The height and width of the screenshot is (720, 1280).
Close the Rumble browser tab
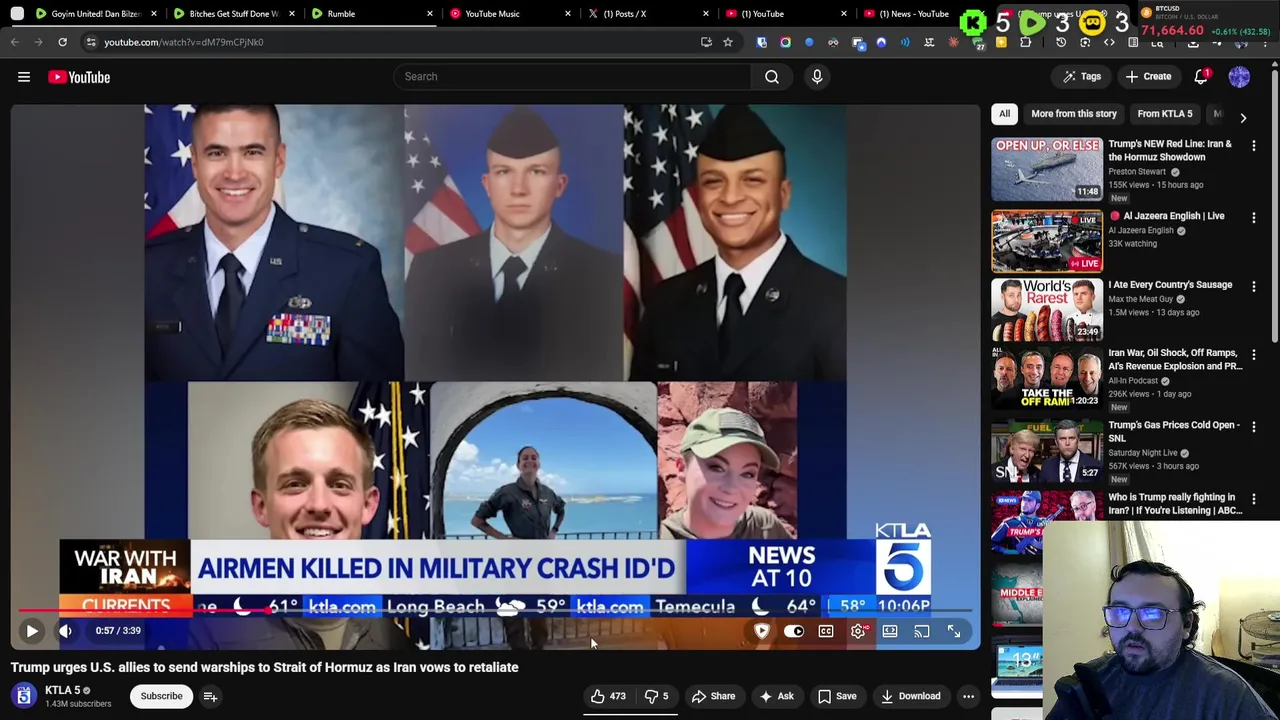pos(430,14)
